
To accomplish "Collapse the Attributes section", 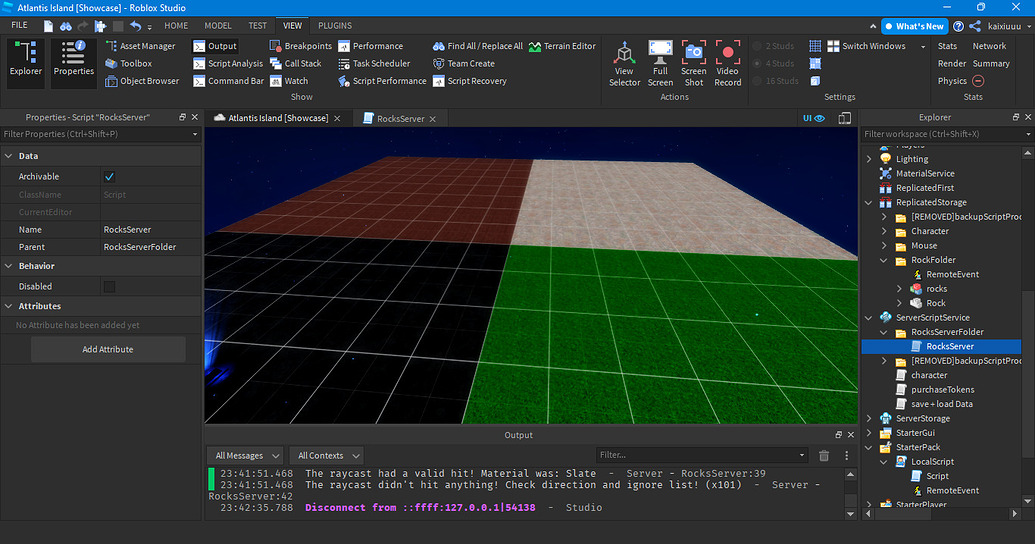I will point(9,306).
